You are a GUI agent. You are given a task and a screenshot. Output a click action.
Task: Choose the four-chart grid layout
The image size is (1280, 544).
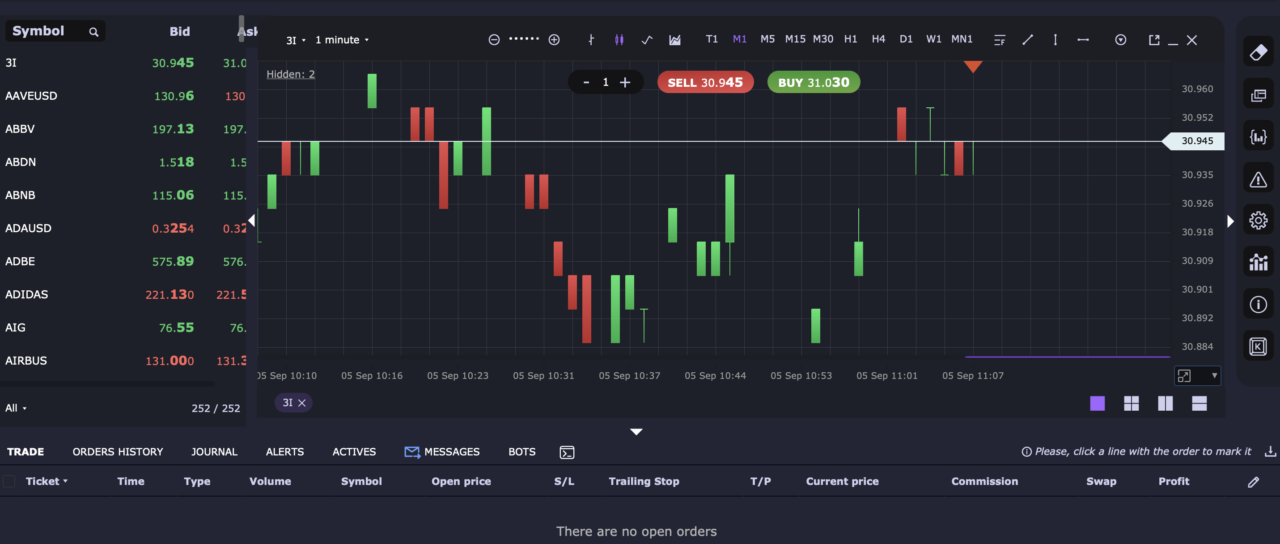coord(1131,403)
